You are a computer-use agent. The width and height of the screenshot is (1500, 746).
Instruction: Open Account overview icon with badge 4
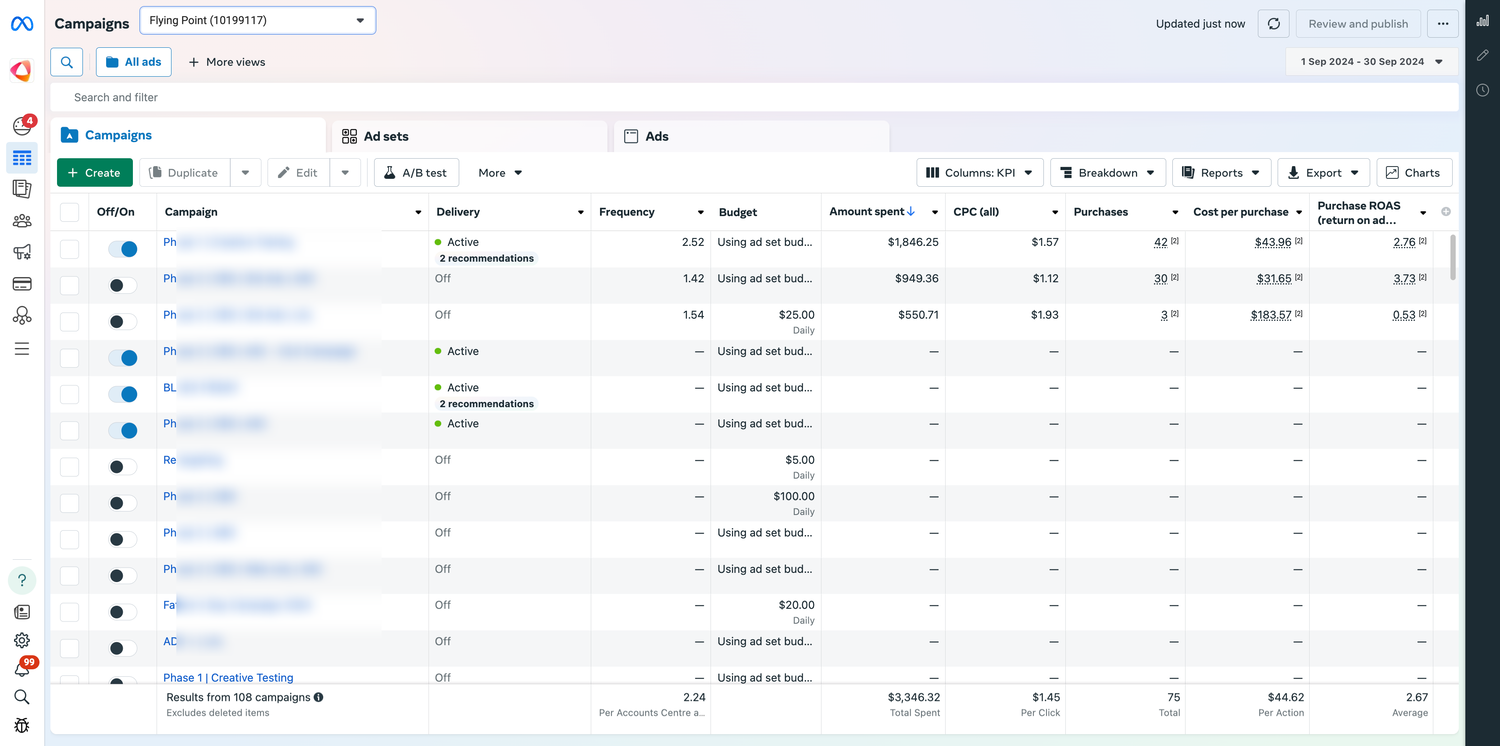(22, 125)
